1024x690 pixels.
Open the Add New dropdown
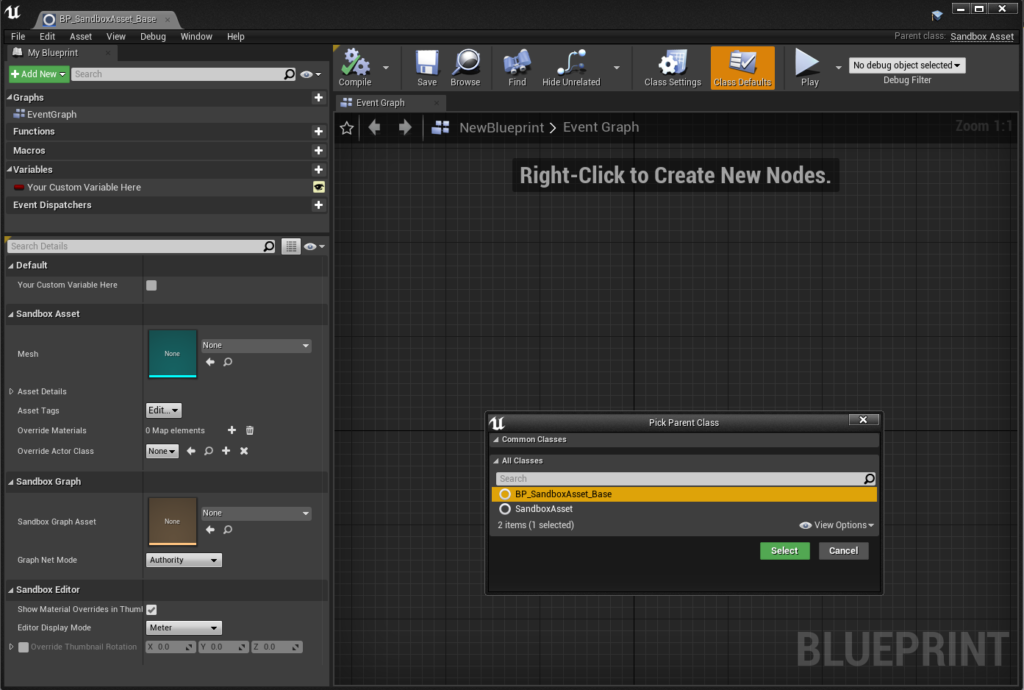(39, 74)
